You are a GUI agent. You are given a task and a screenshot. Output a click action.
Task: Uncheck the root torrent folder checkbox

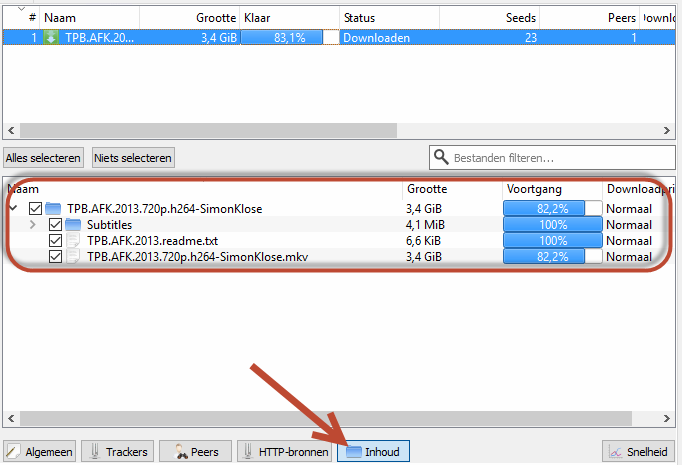coord(36,209)
